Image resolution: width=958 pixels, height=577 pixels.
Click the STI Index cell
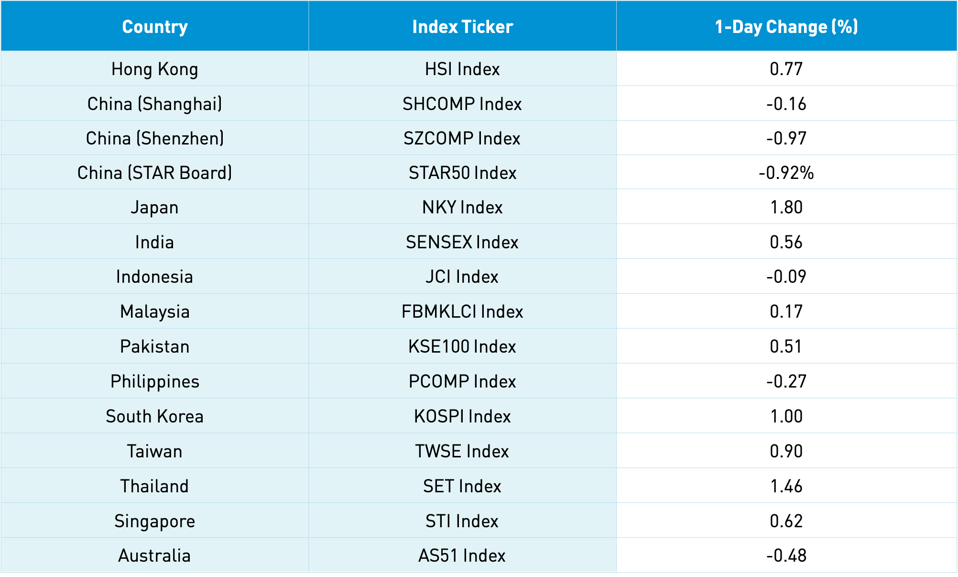click(x=462, y=521)
